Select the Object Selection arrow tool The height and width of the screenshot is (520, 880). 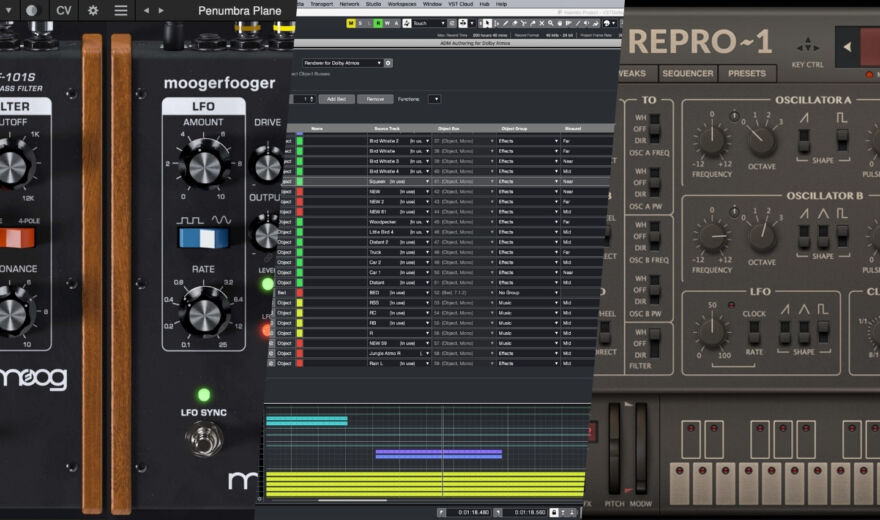[x=488, y=23]
